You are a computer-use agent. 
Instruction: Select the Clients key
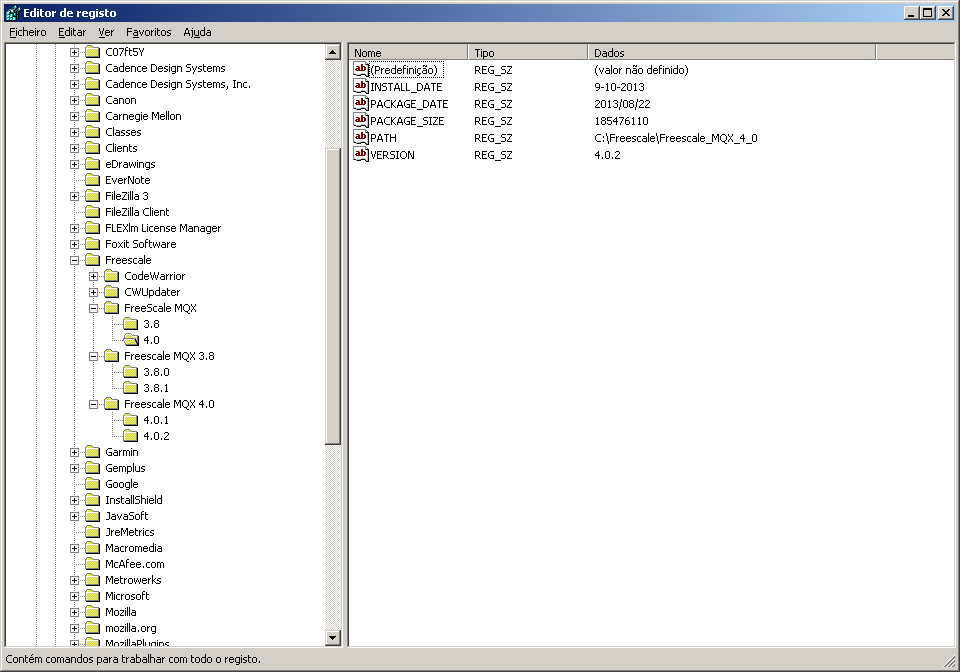point(121,148)
